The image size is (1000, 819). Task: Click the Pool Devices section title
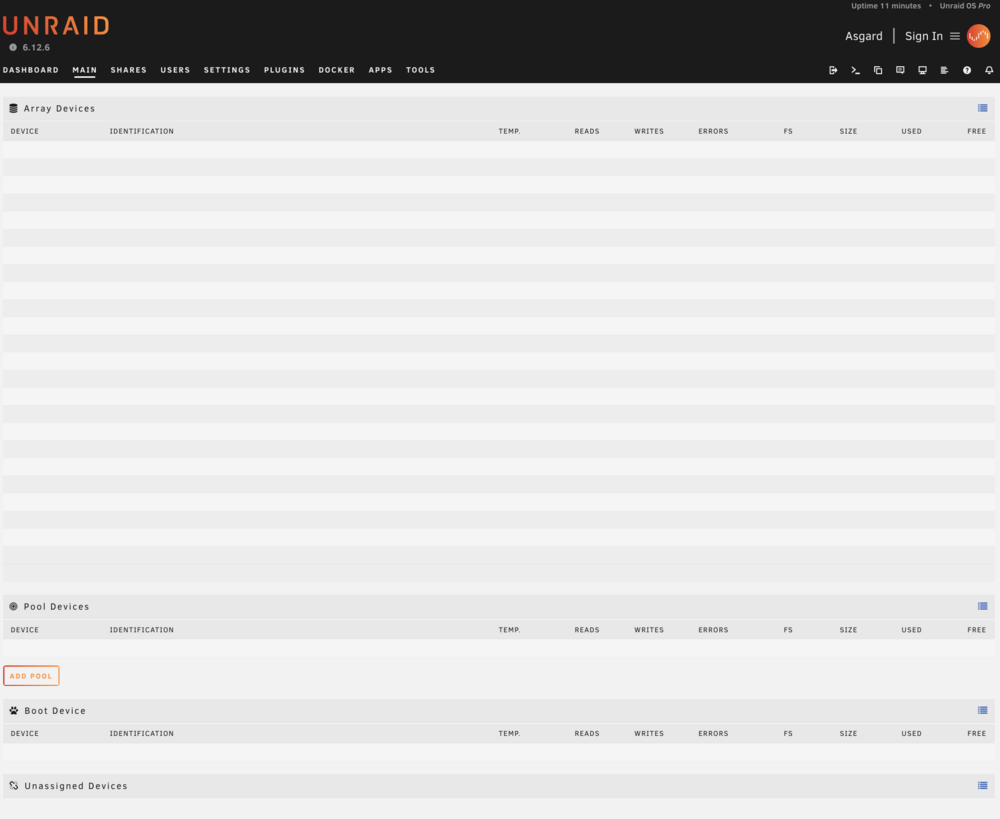(57, 607)
